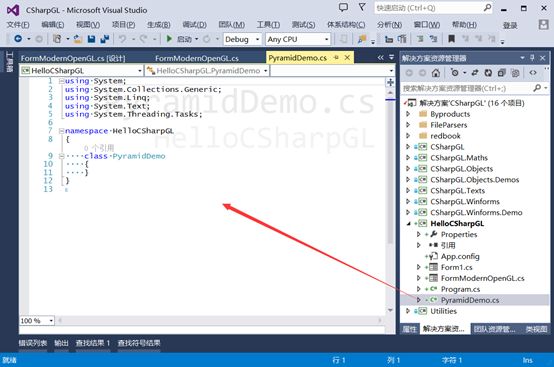Screen dimensions: 554x367
Task: Click the quick launch search magnifier icon
Action: tap(487, 7)
